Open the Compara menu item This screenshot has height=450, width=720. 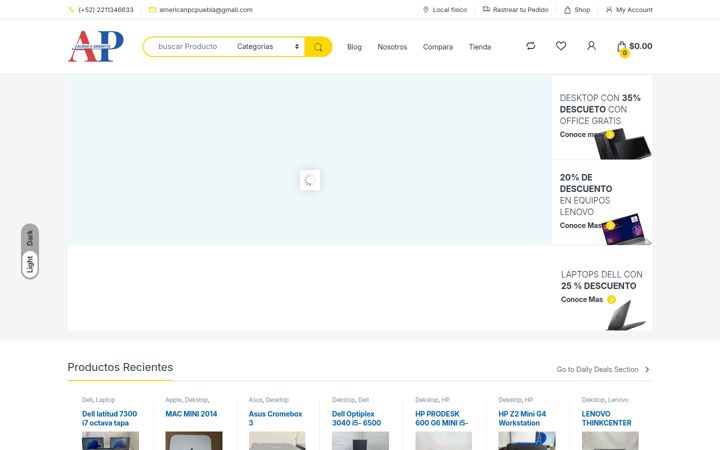pyautogui.click(x=438, y=47)
